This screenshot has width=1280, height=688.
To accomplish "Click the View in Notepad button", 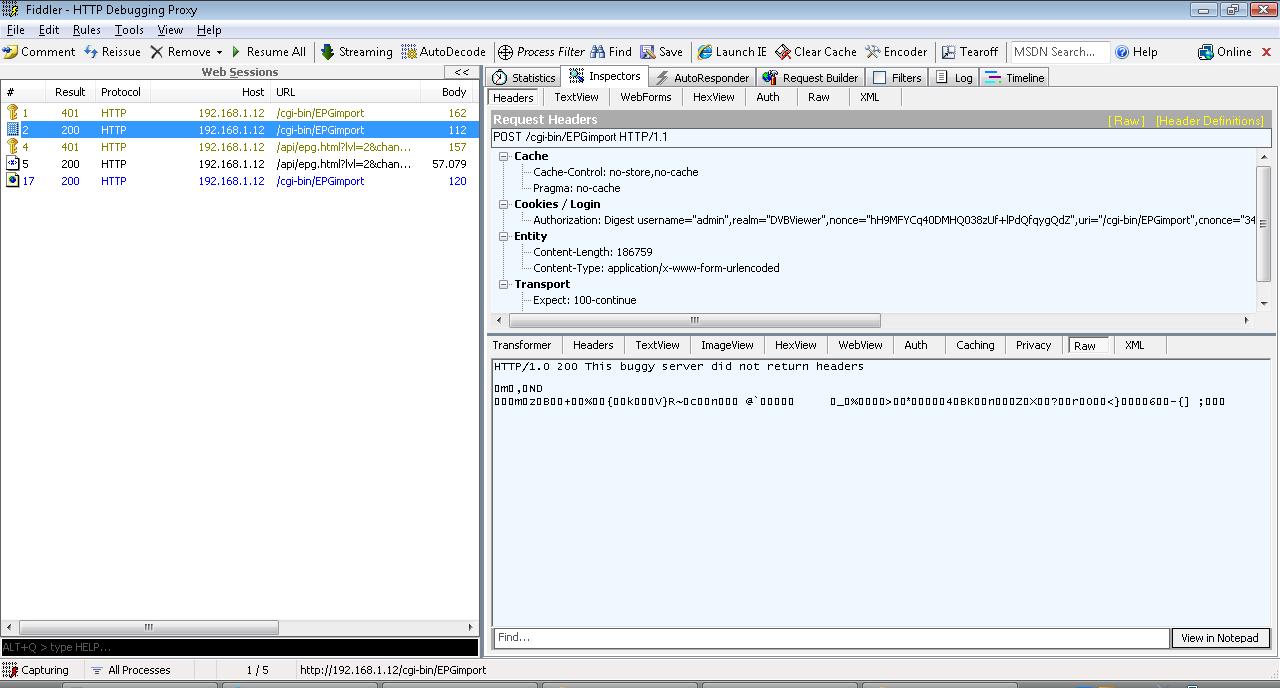I will tap(1219, 638).
